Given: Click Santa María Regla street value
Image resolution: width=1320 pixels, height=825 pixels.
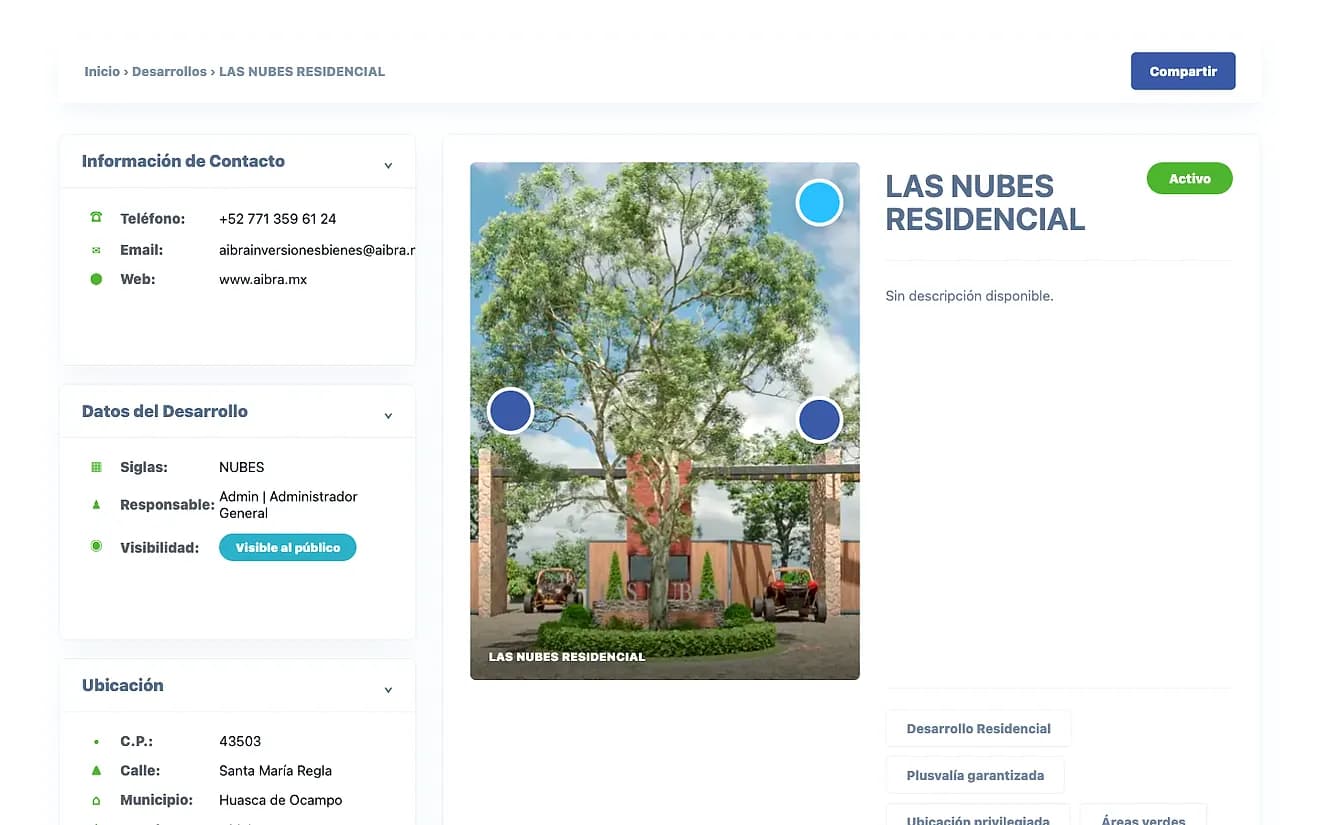Looking at the screenshot, I should [x=275, y=771].
